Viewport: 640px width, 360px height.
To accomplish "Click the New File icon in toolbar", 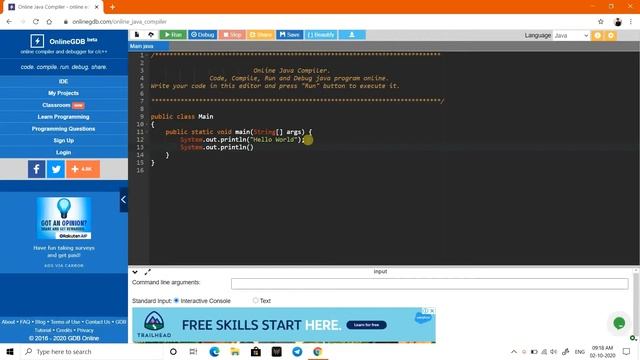I will click(x=137, y=35).
